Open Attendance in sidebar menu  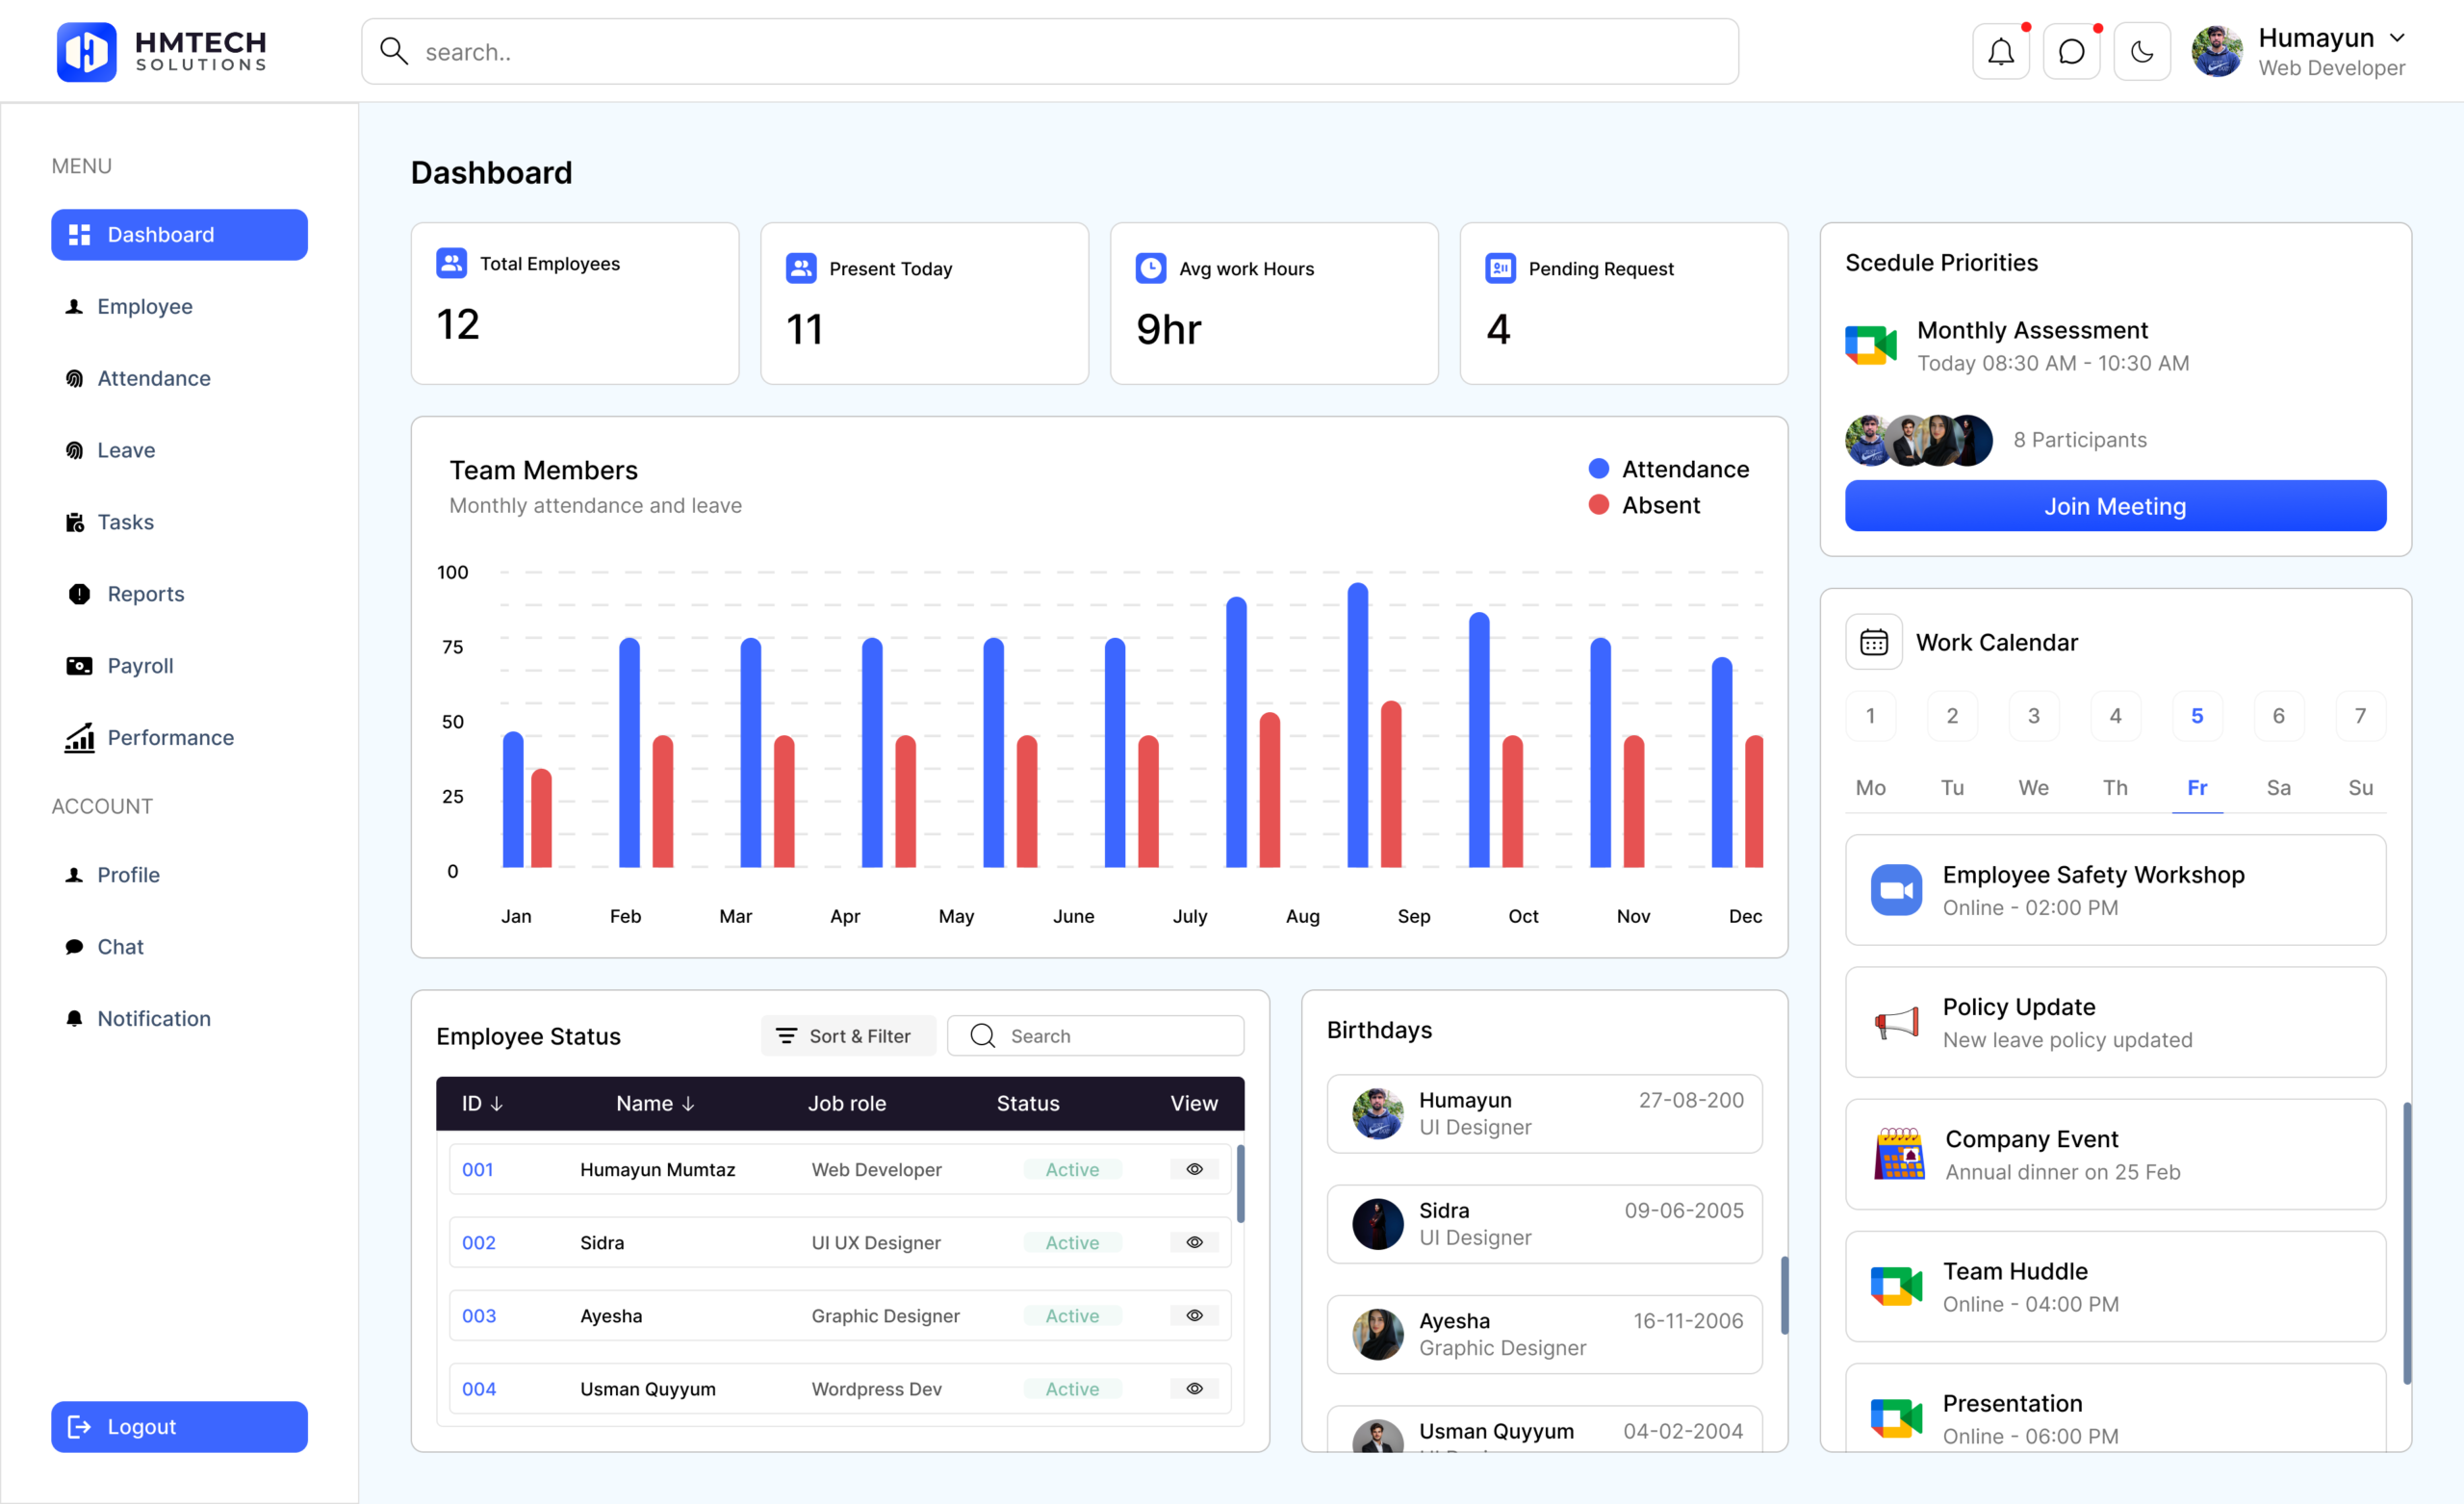(153, 378)
